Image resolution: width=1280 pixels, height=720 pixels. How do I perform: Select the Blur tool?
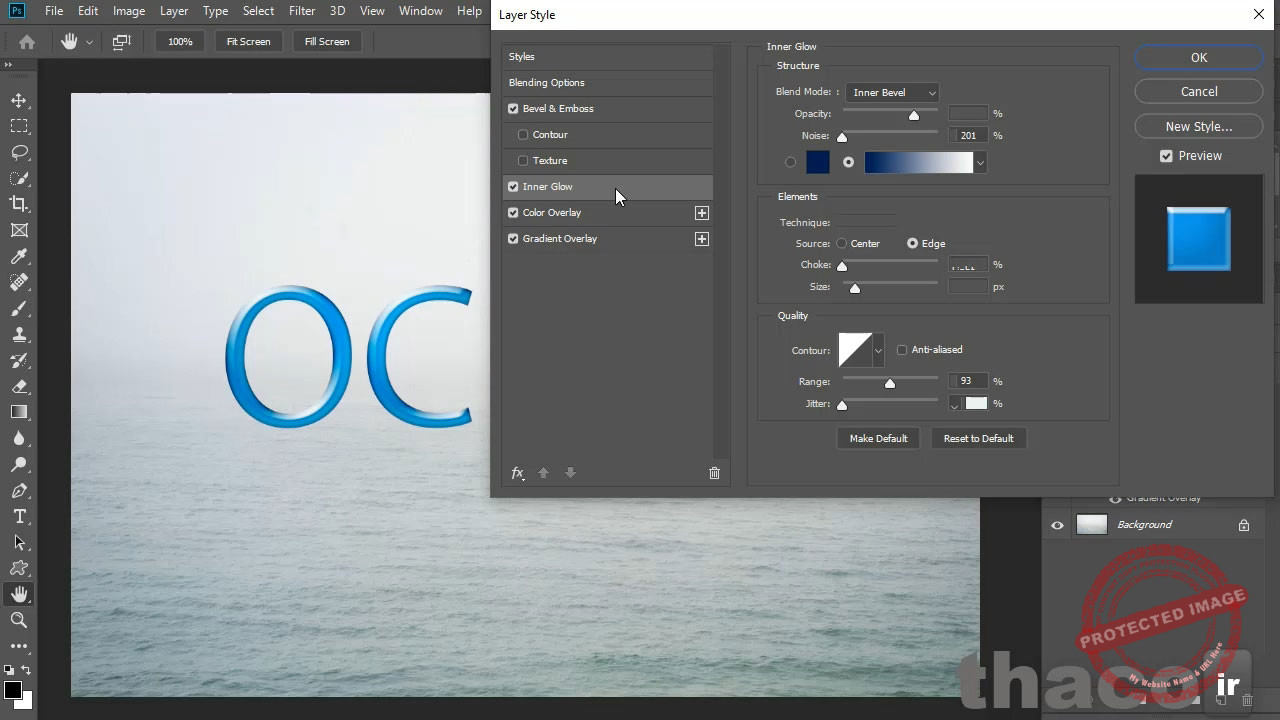point(19,438)
